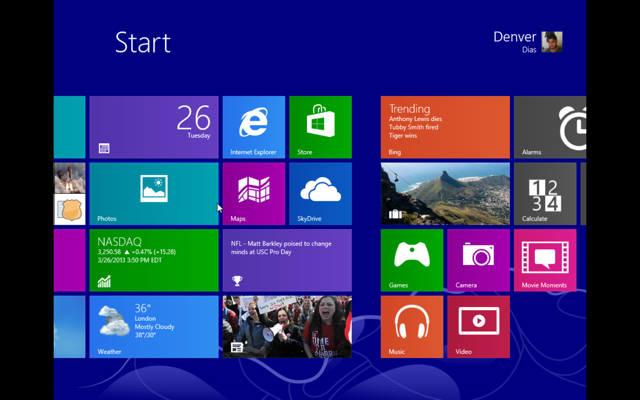Open the Photos tile
The width and height of the screenshot is (640, 400).
pos(154,193)
